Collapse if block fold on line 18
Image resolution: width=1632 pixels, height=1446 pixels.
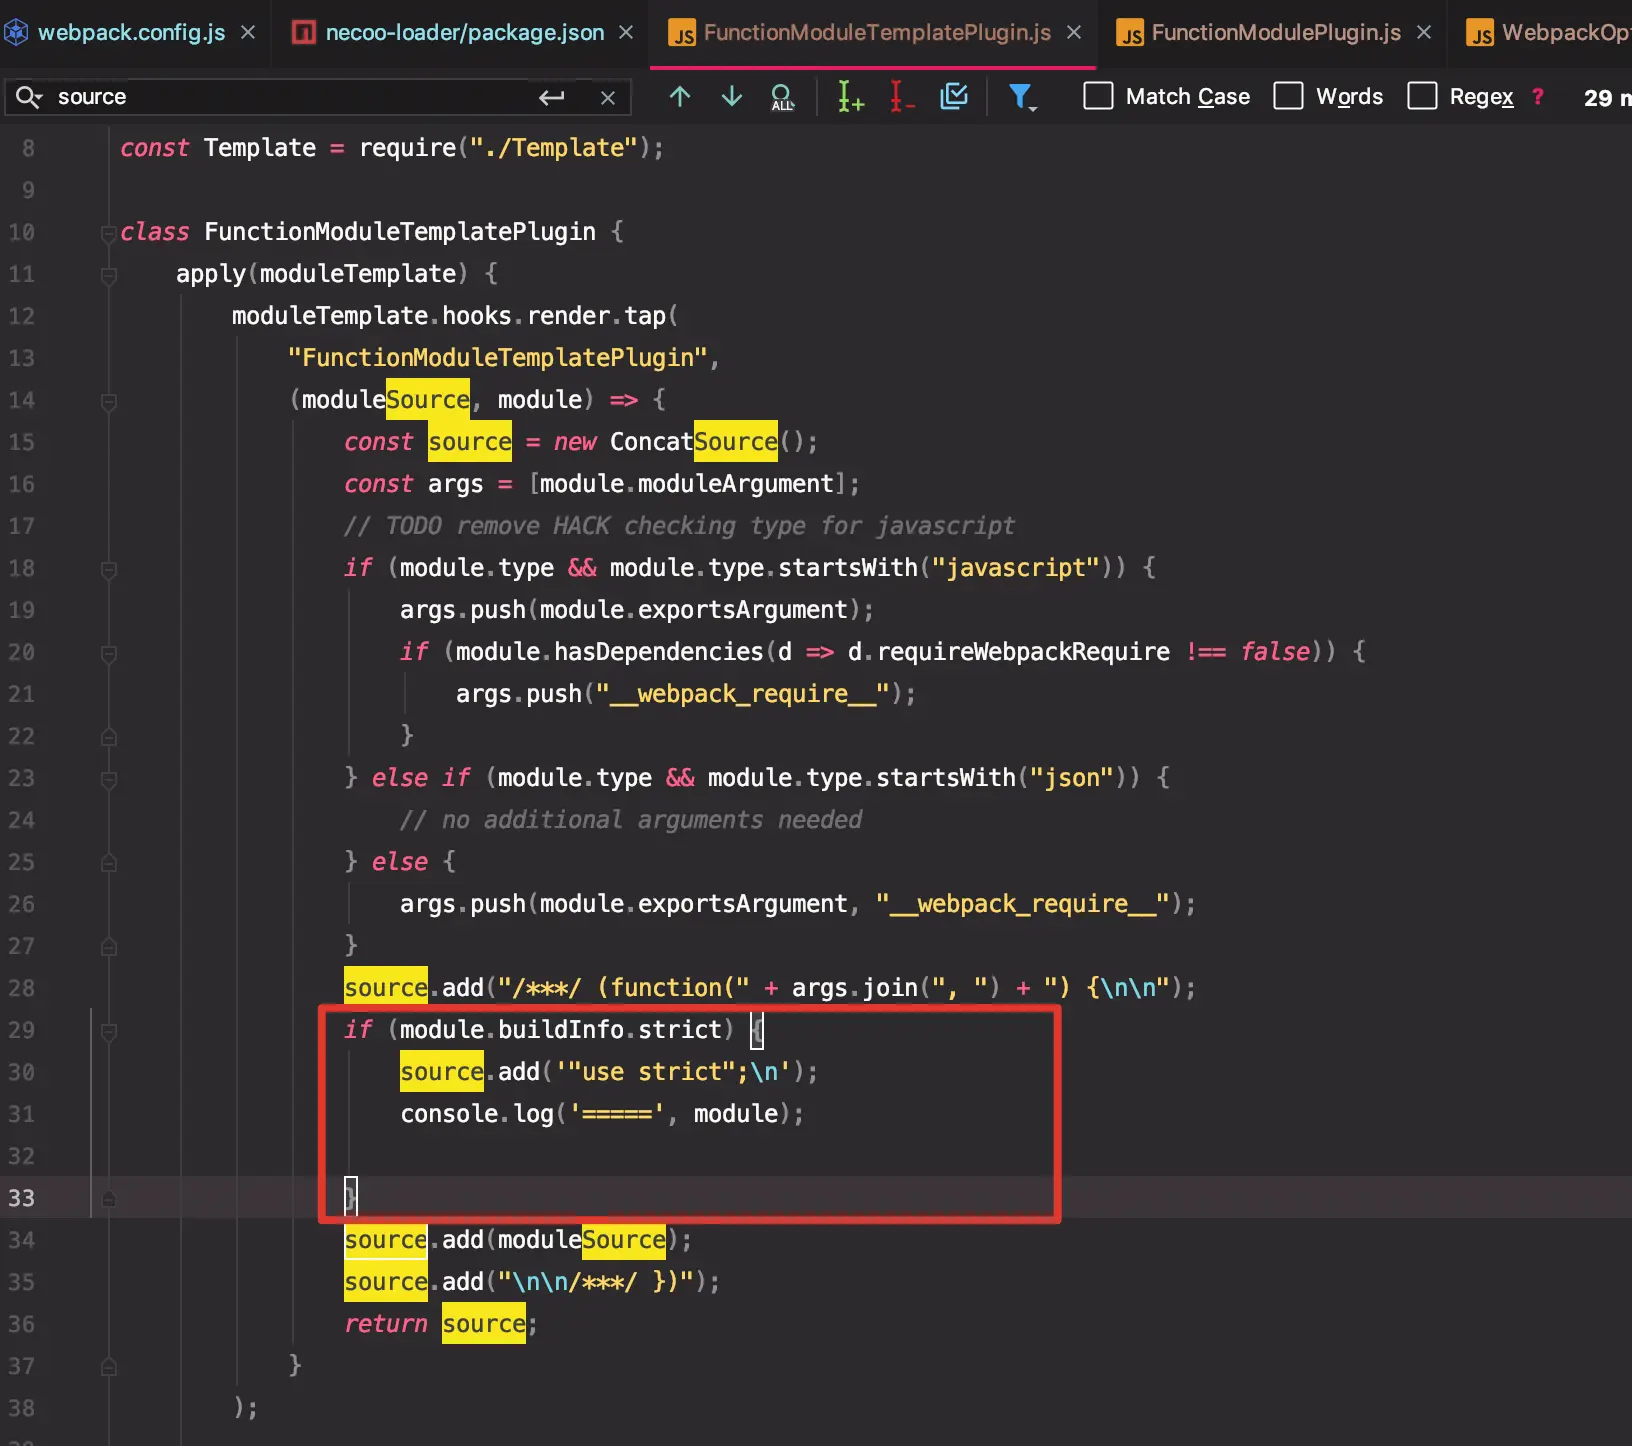click(x=109, y=569)
